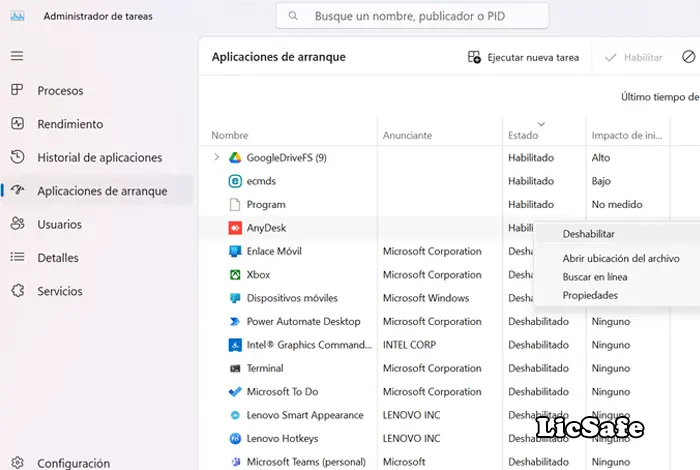Select the Lenovo Hotkeys row name
Viewport: 700px width, 470px height.
[x=282, y=438]
